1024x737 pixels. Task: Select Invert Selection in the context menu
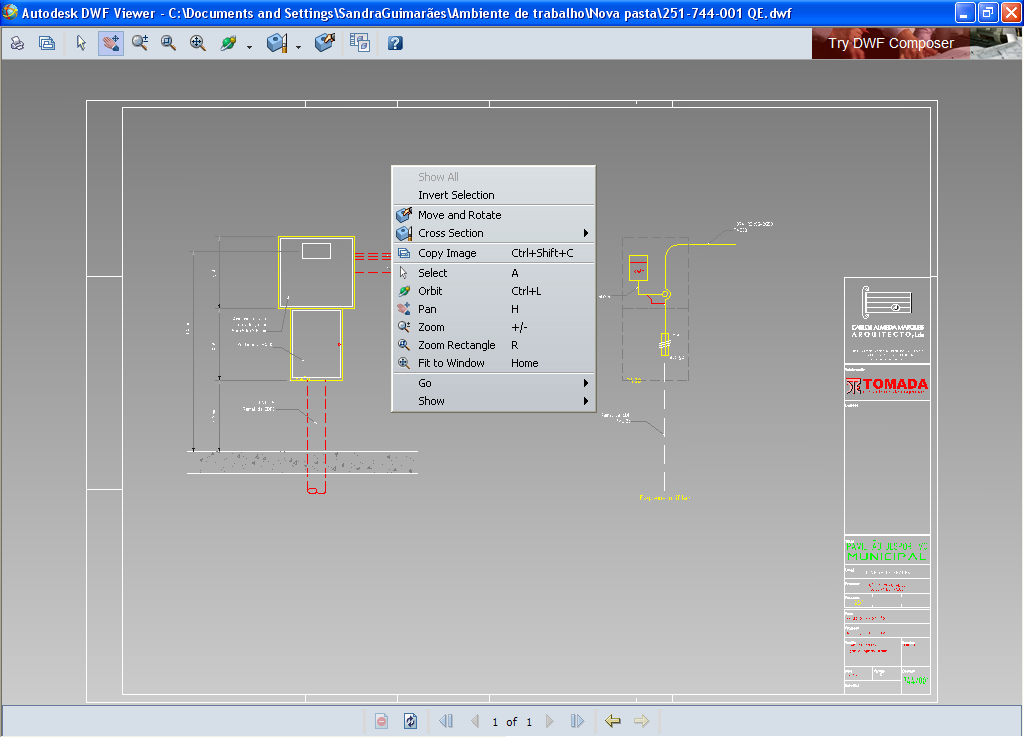coord(456,195)
